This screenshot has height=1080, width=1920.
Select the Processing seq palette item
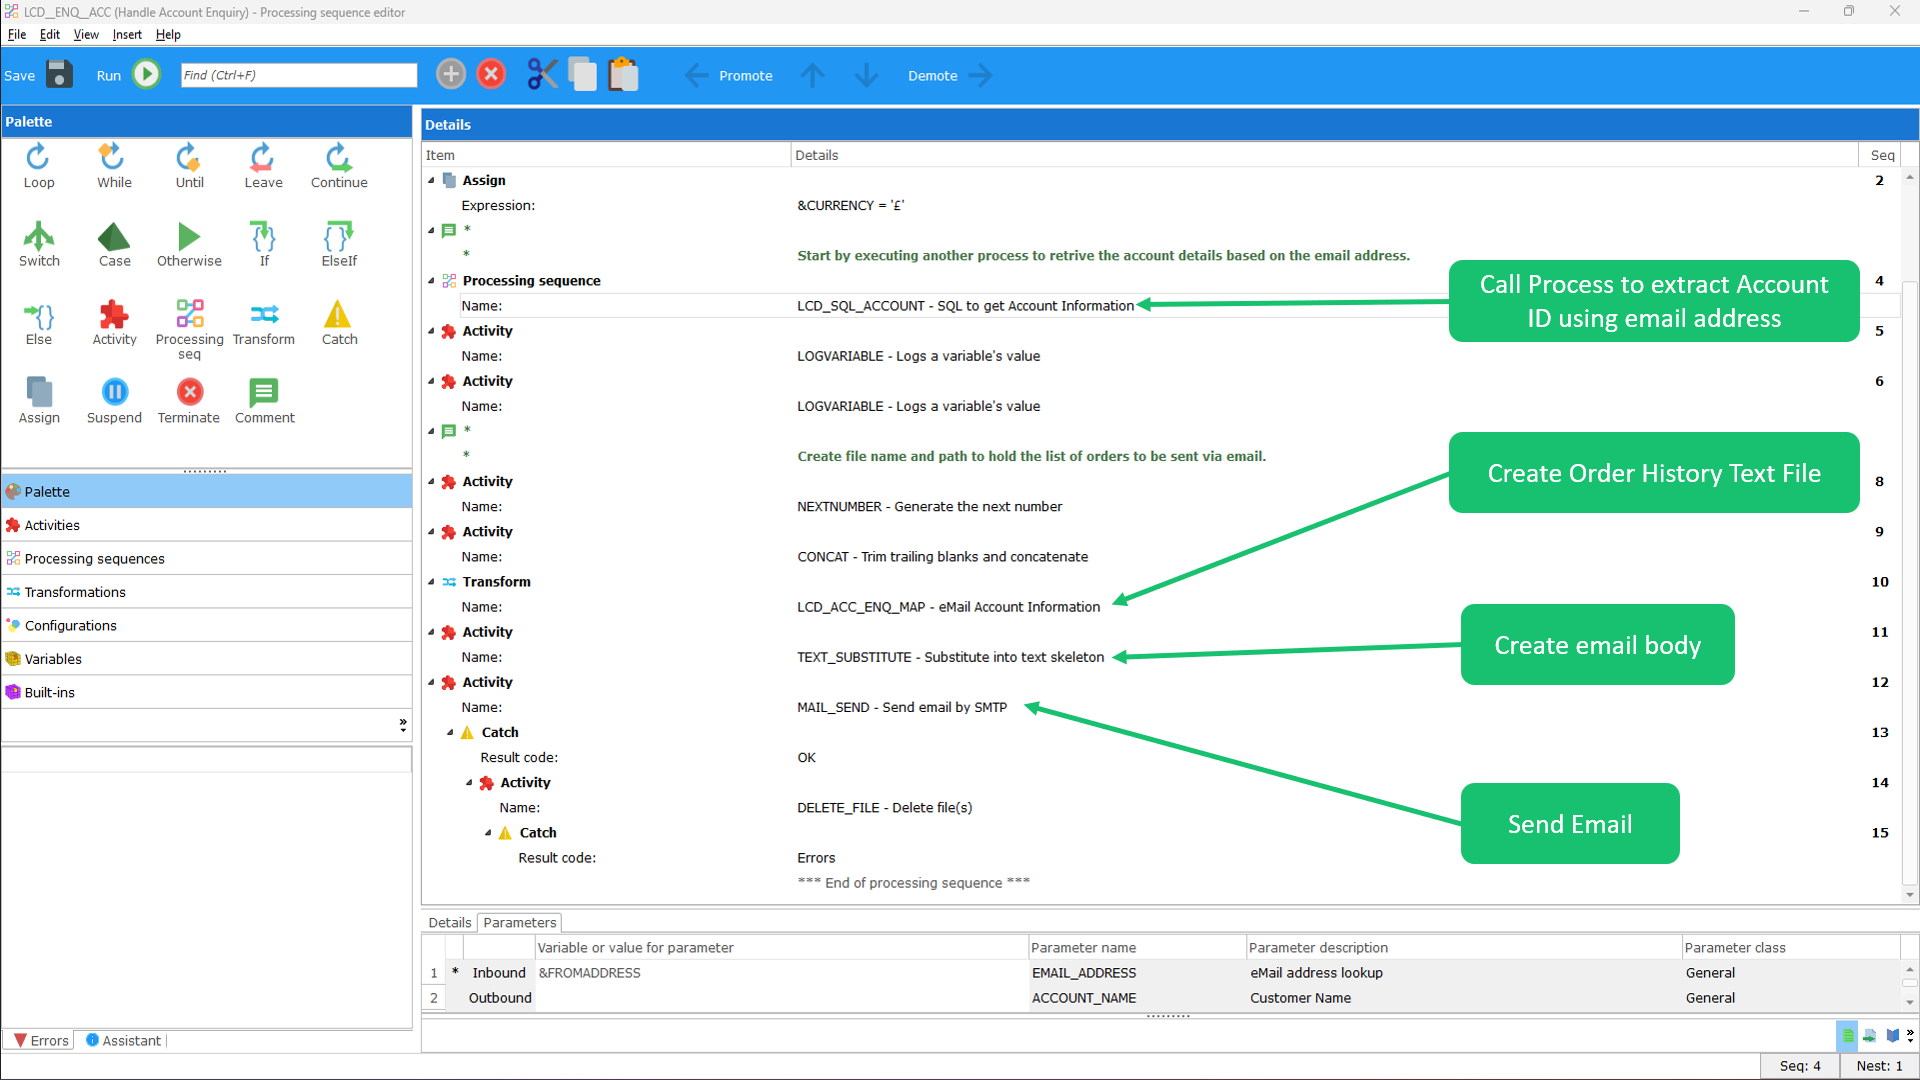tap(189, 329)
